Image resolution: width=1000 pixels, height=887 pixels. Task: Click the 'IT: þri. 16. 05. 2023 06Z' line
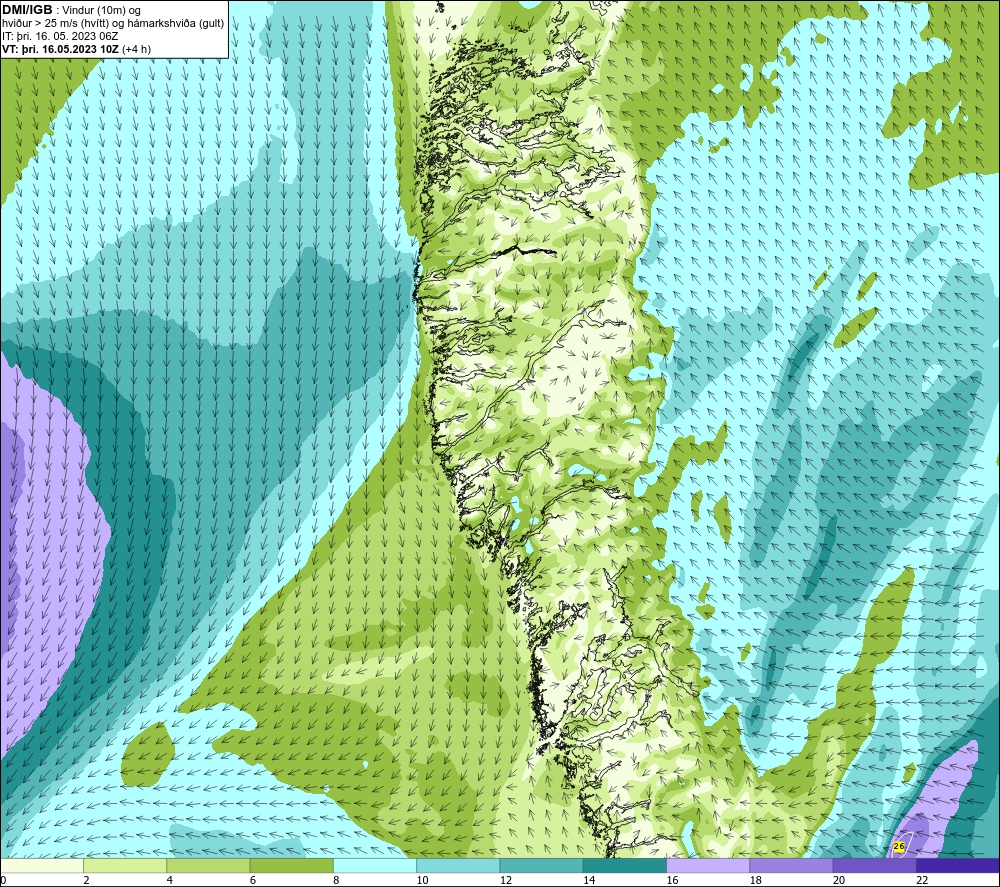tap(60, 36)
